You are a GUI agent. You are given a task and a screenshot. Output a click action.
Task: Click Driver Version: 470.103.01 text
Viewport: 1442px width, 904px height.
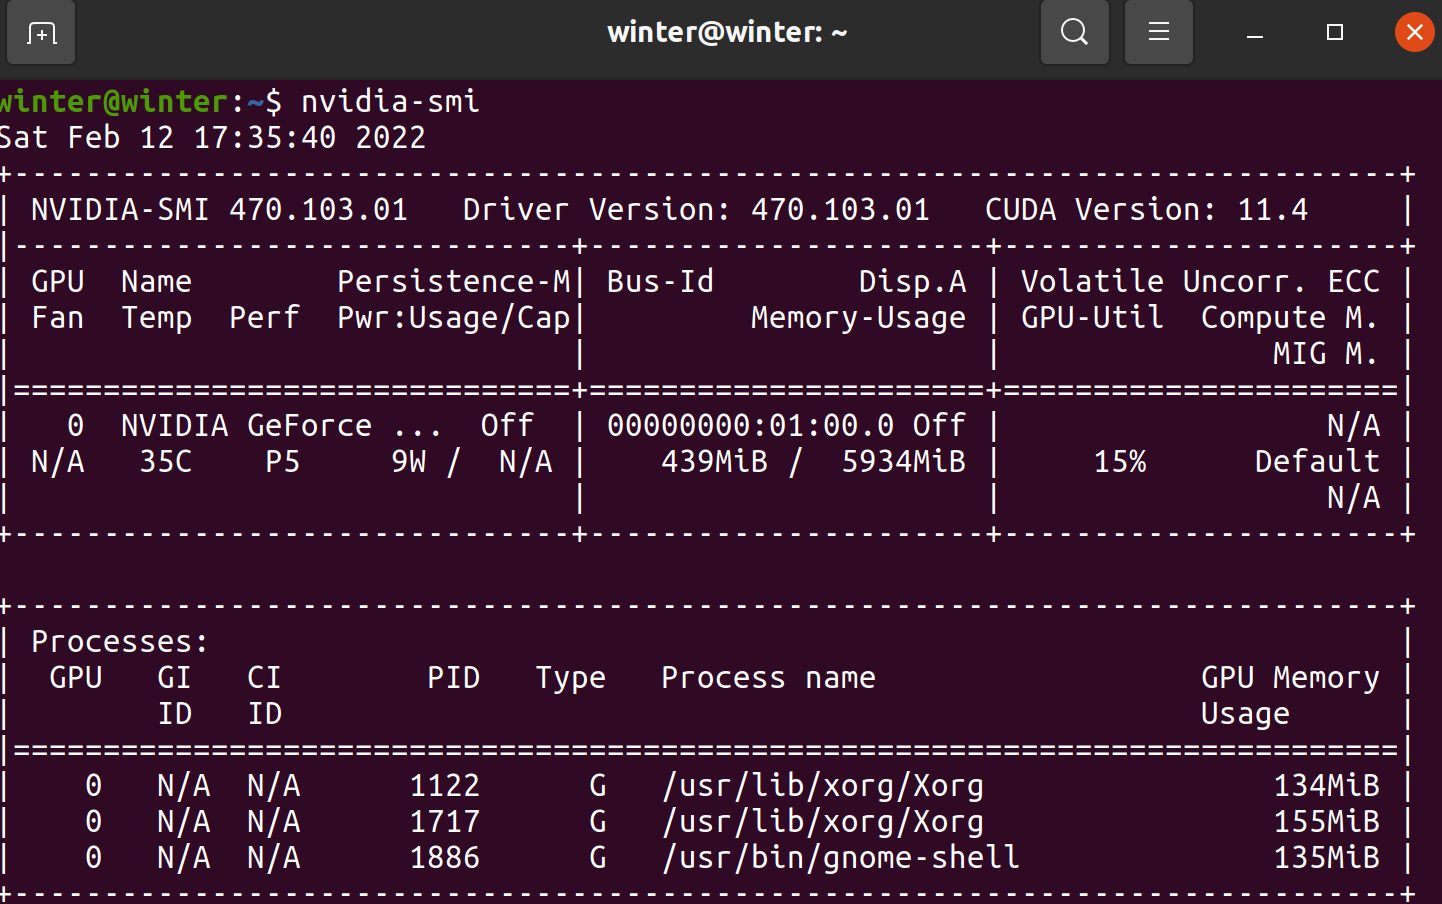tap(696, 209)
